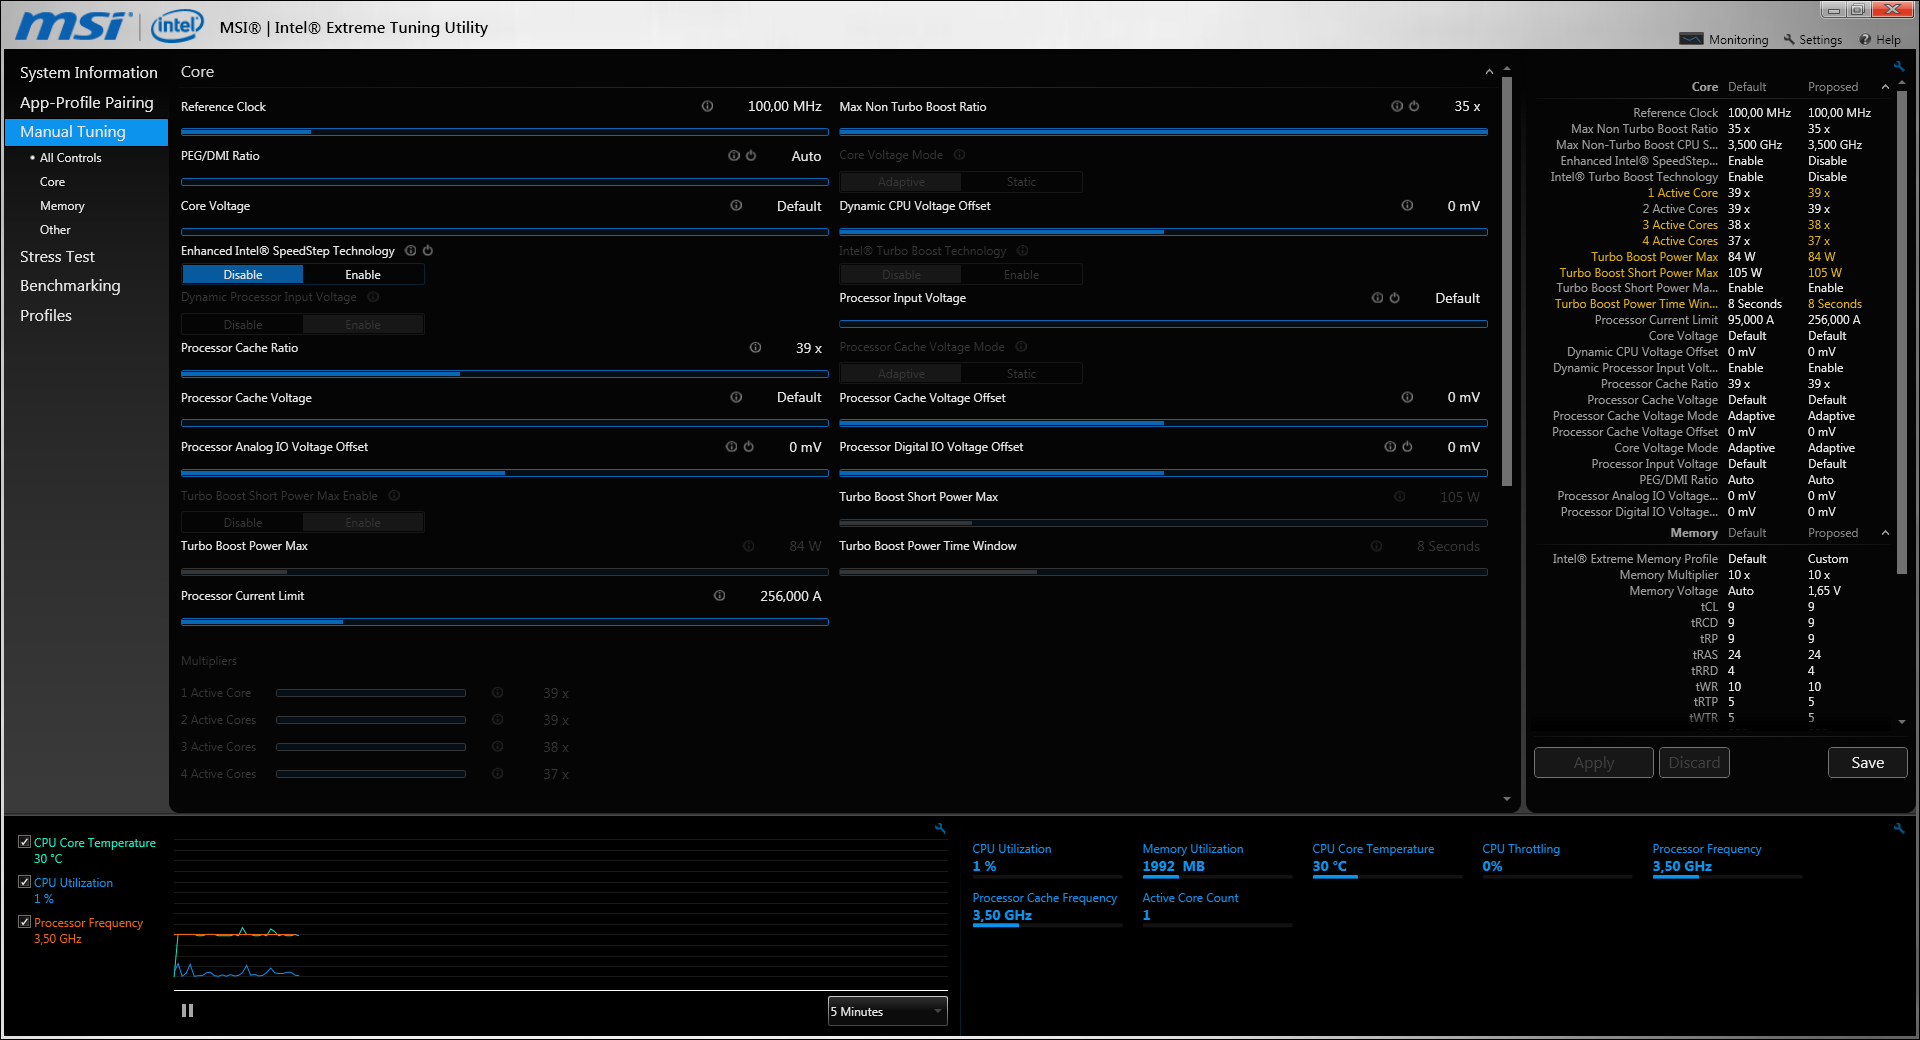The width and height of the screenshot is (1920, 1040).
Task: Click info icon for Processor Cache Voltage
Action: [x=736, y=397]
